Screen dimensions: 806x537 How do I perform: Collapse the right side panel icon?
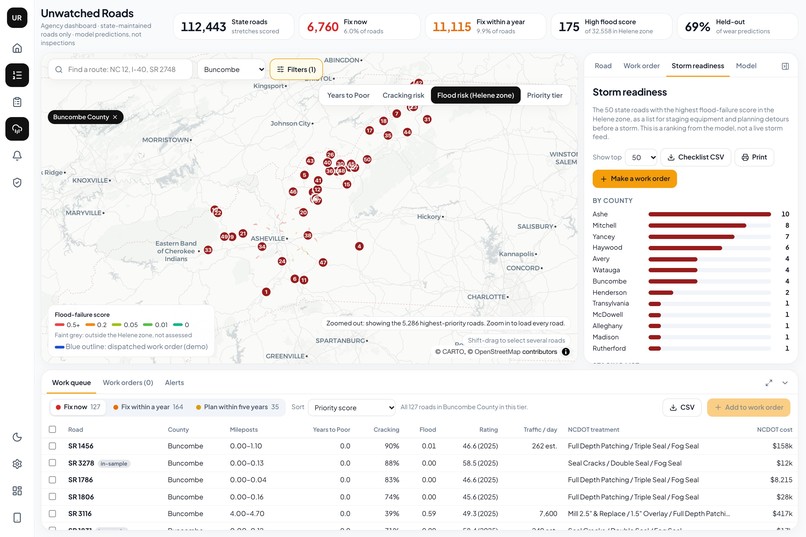coord(785,66)
